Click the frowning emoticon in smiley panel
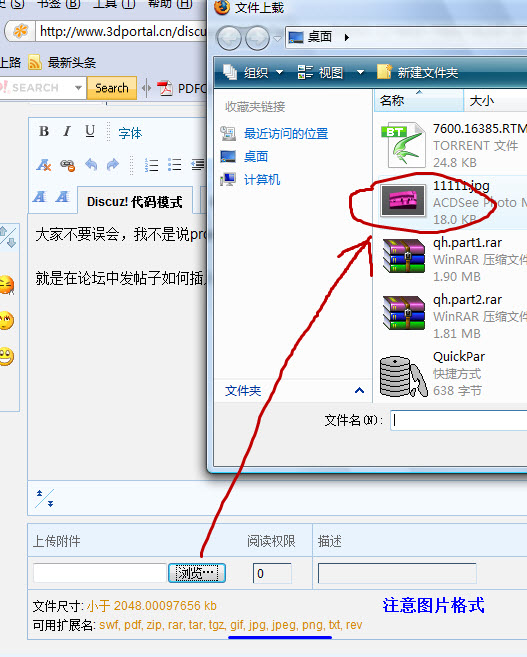Screen dimensions: 527x657 pyautogui.click(x=7, y=285)
